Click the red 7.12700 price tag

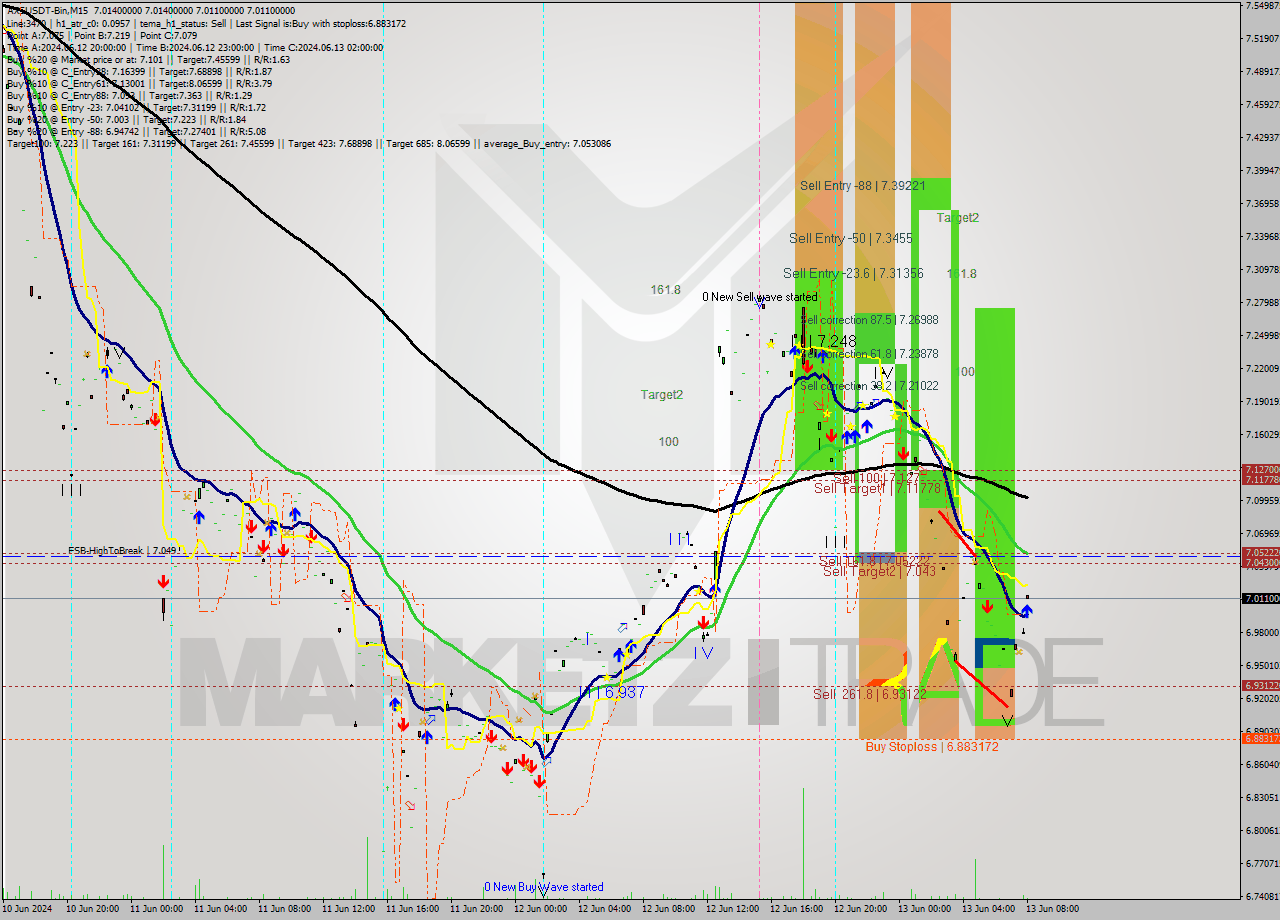pos(1260,470)
